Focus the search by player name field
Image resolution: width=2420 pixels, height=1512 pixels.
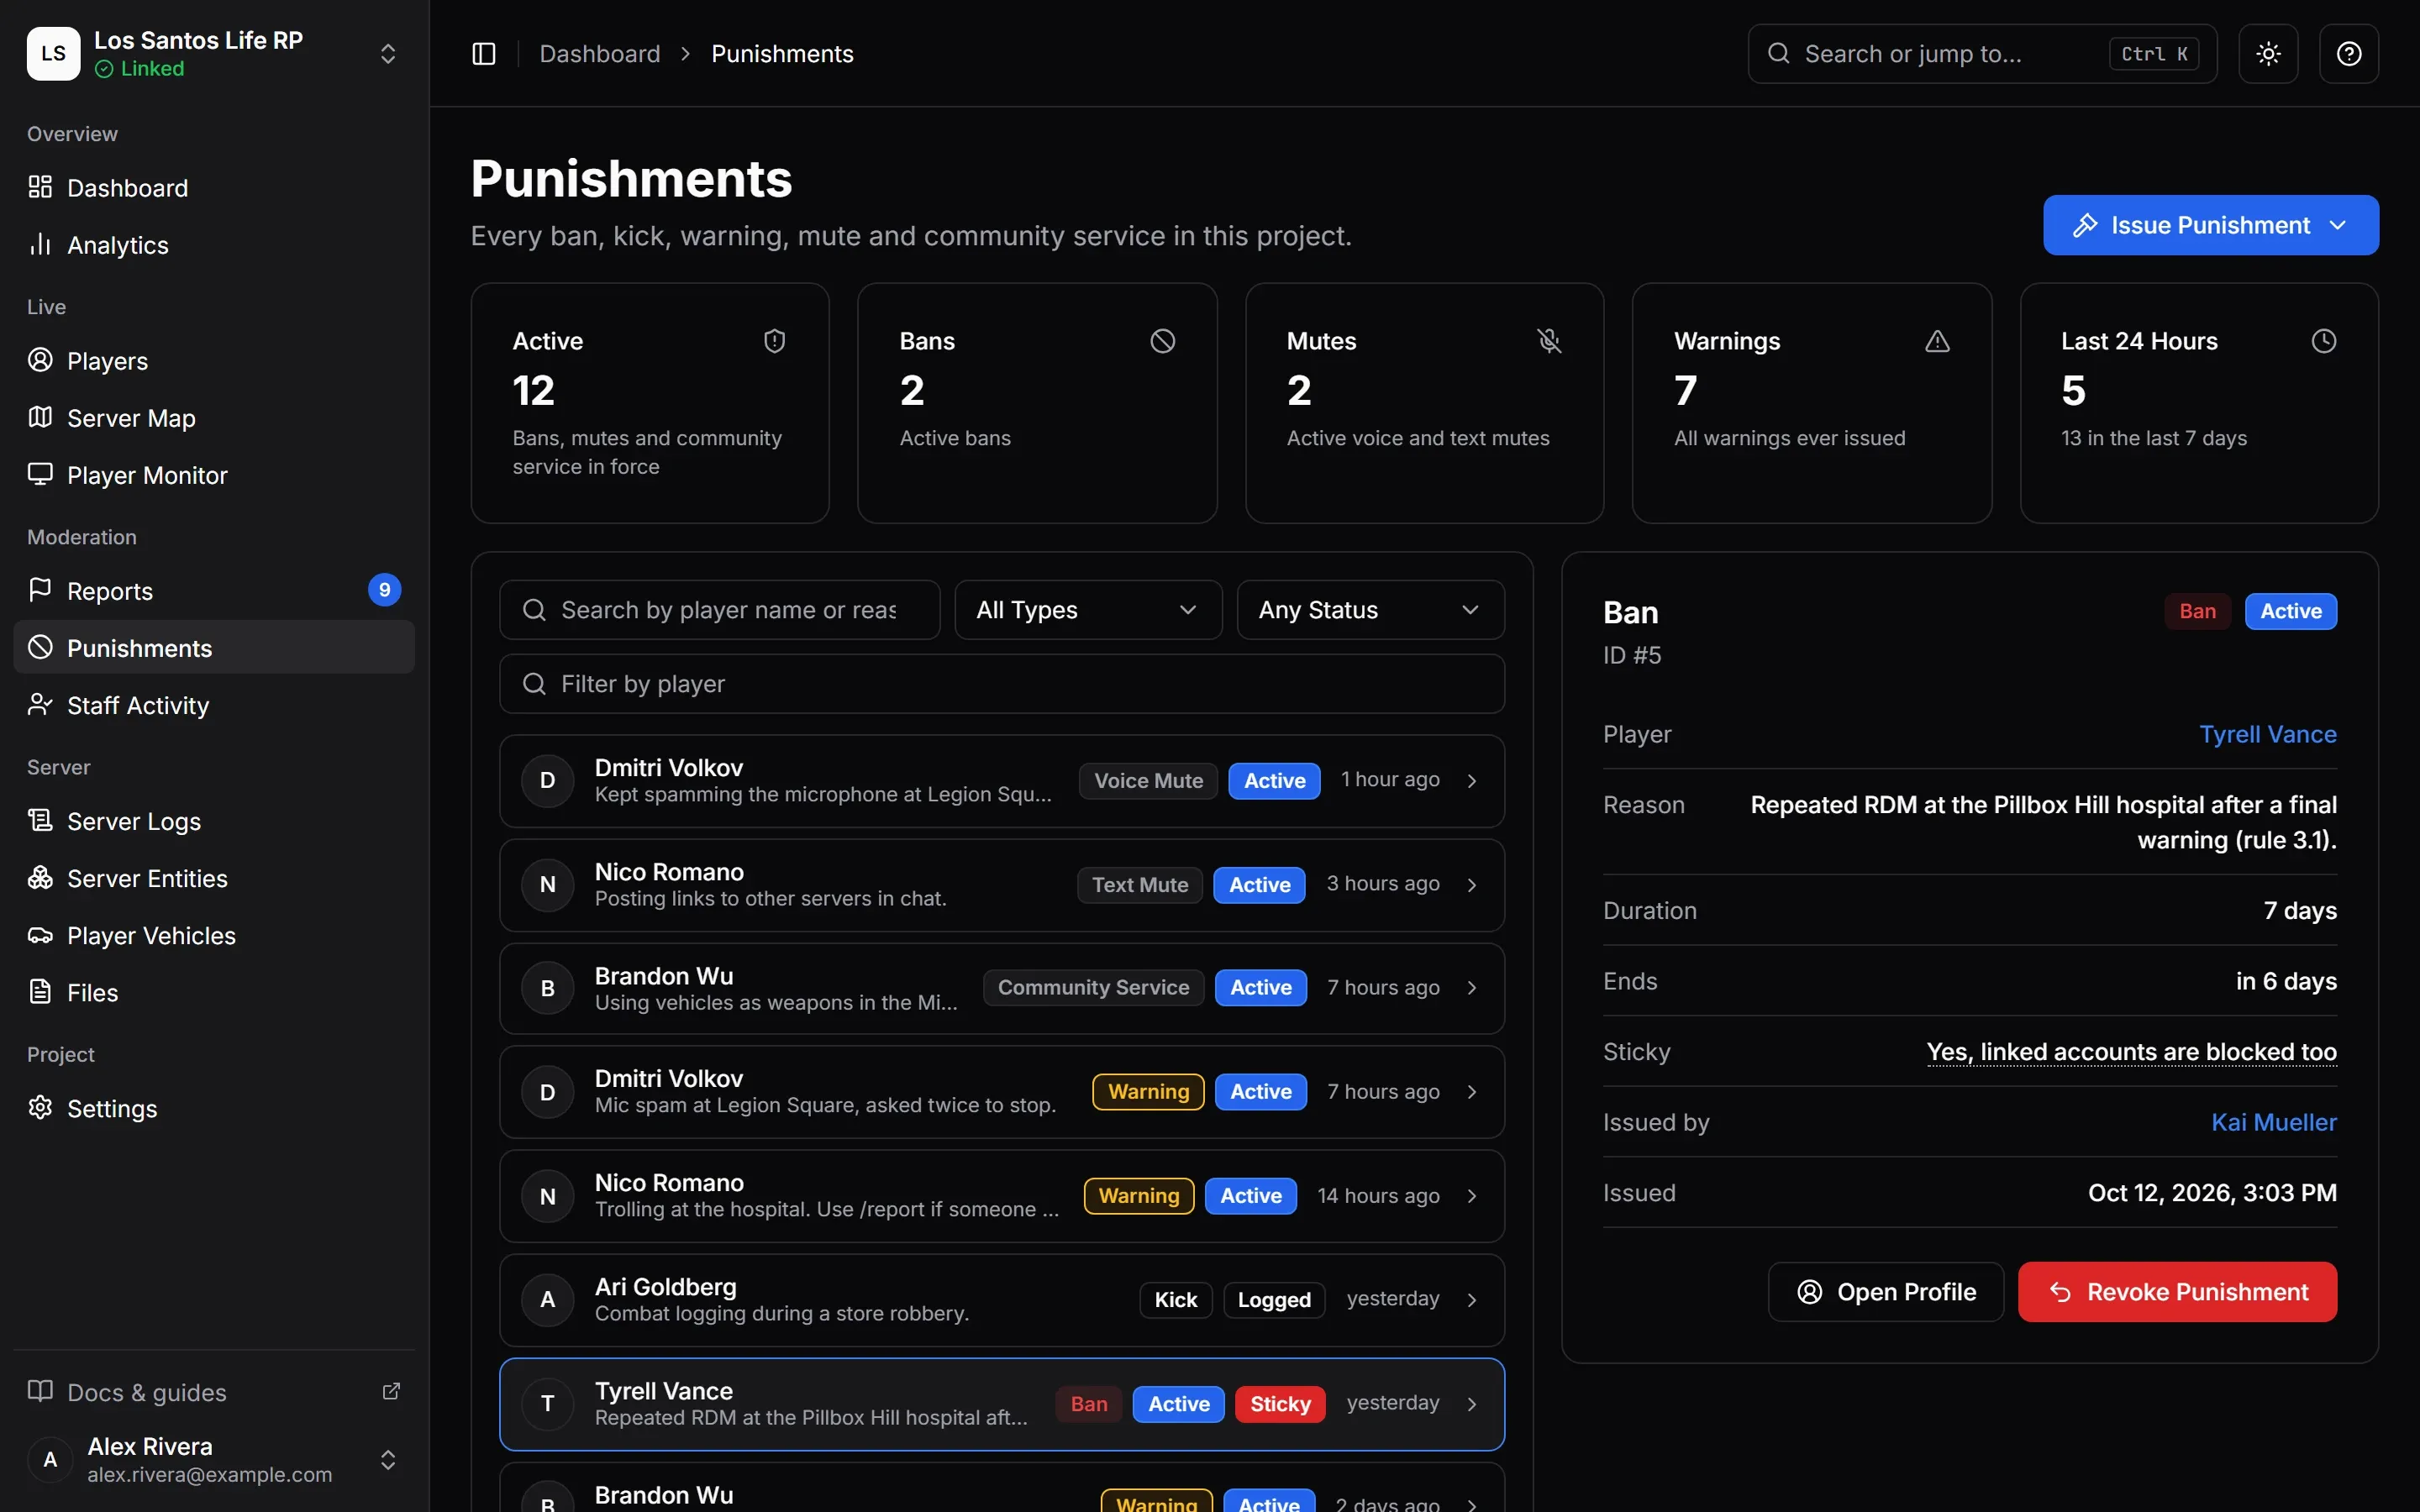coord(719,610)
